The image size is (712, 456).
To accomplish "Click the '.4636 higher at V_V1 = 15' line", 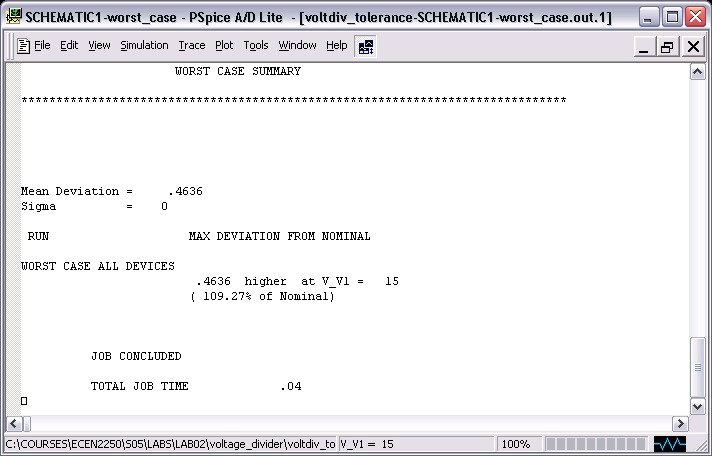I will (297, 281).
